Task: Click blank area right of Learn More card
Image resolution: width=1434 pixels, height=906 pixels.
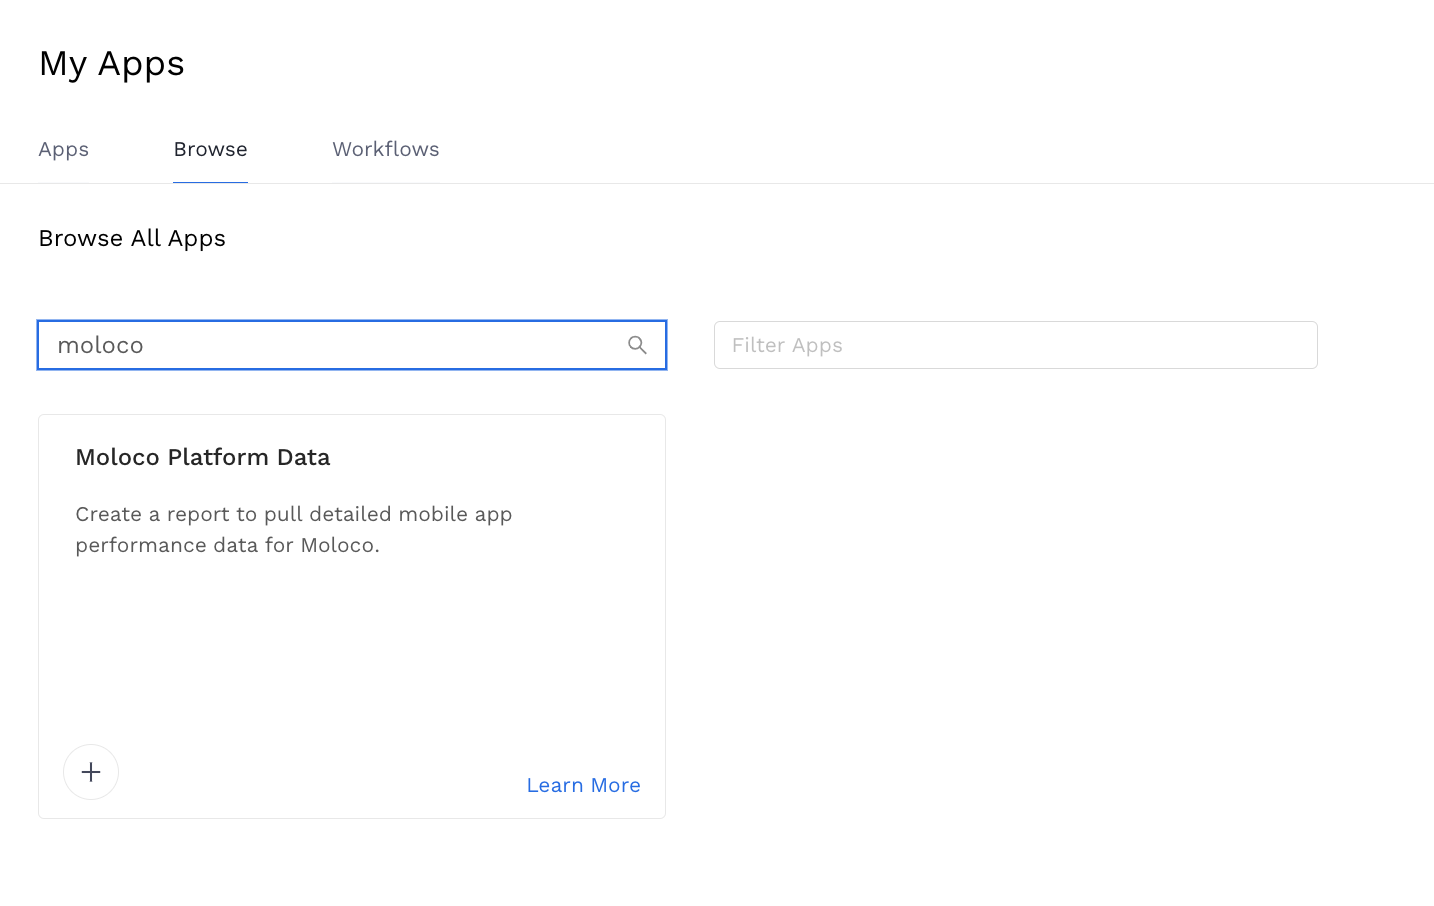Action: coord(1000,785)
